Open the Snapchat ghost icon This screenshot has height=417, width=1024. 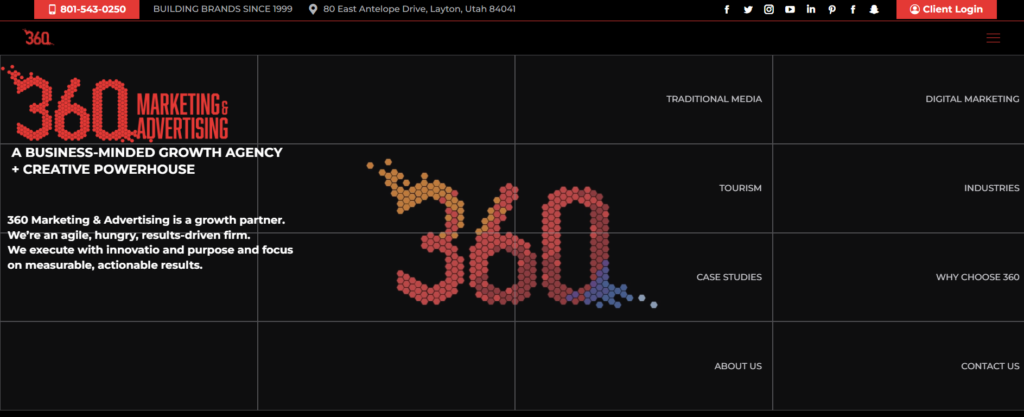(x=874, y=9)
